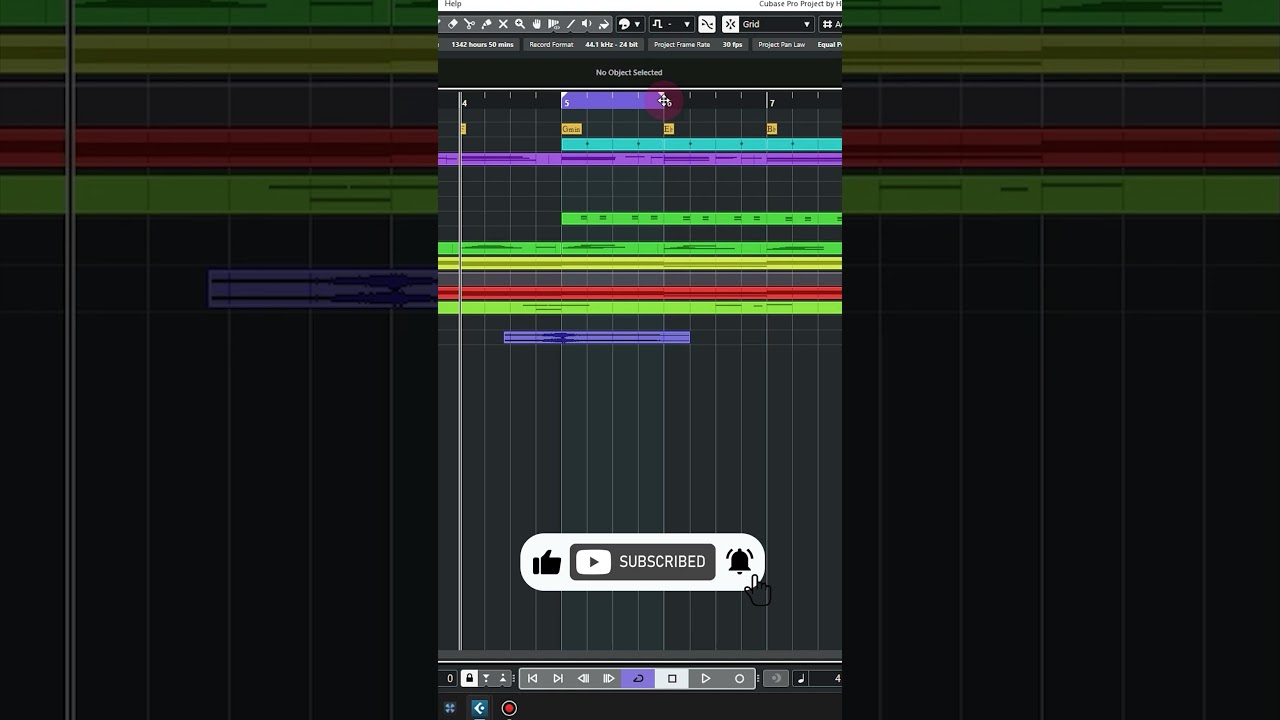The height and width of the screenshot is (720, 1280).
Task: Click the Project Frame Rate 30 fps value
Action: [x=732, y=45]
